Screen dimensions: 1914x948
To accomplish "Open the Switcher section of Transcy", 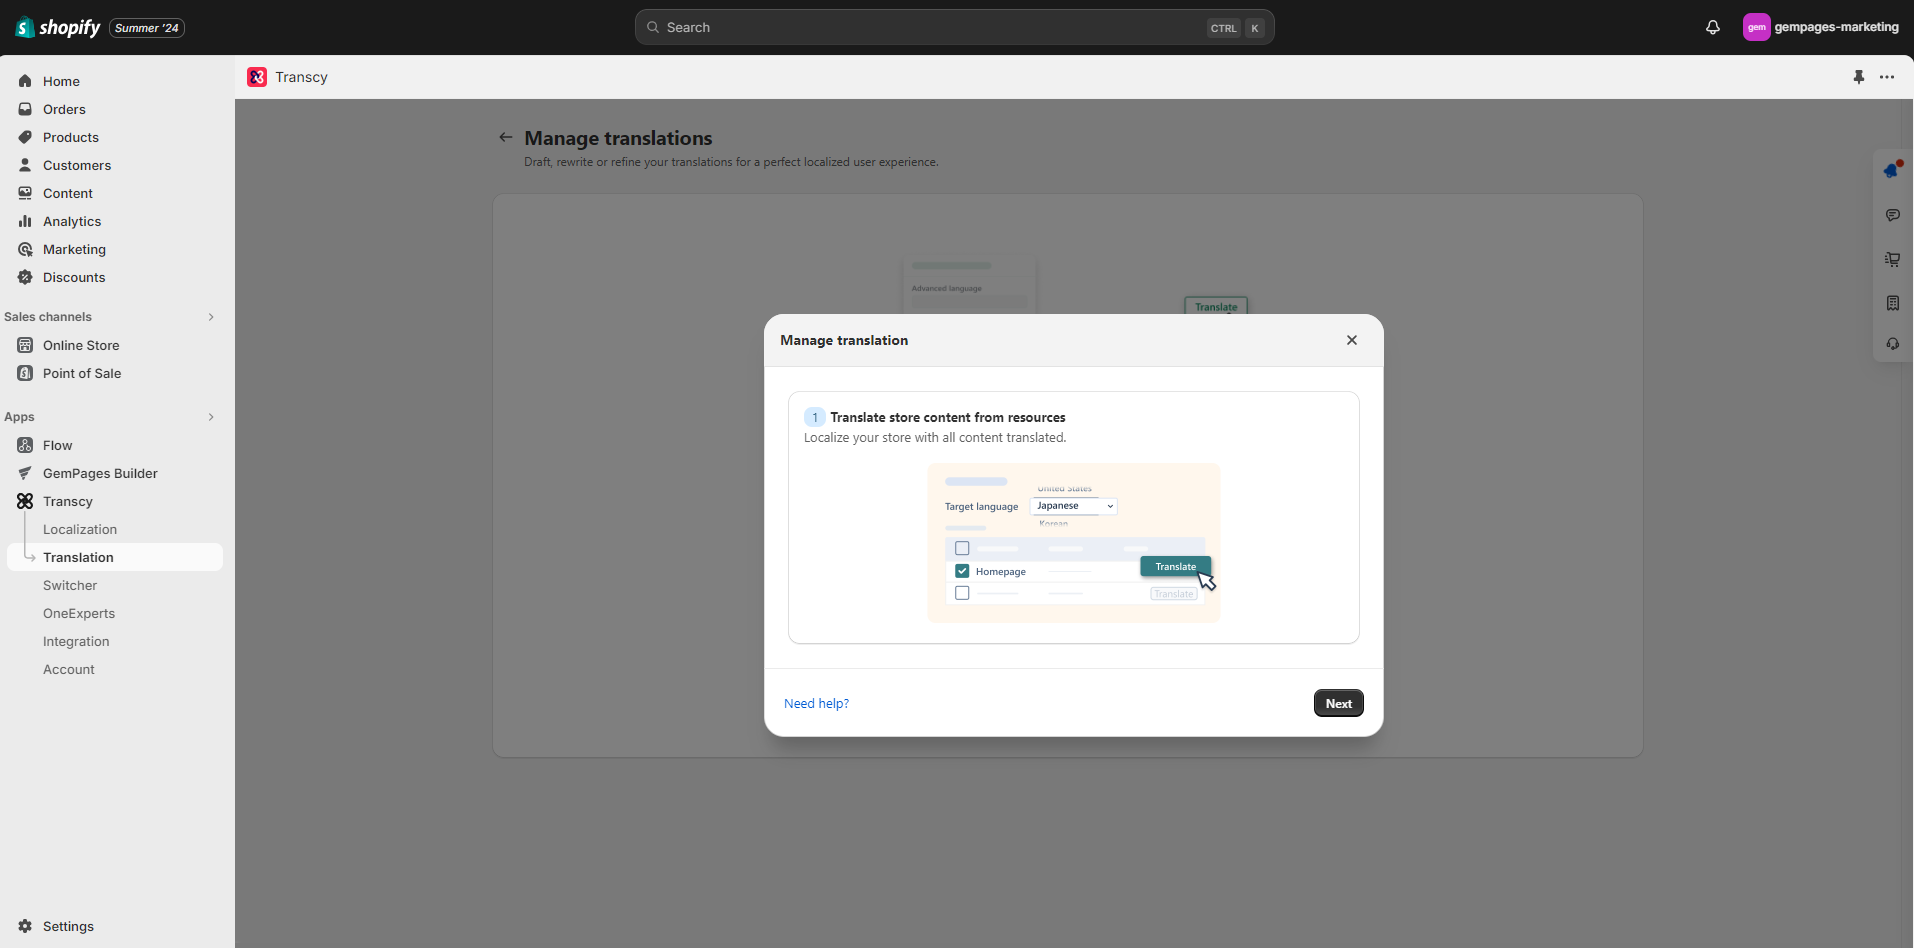I will pyautogui.click(x=69, y=585).
